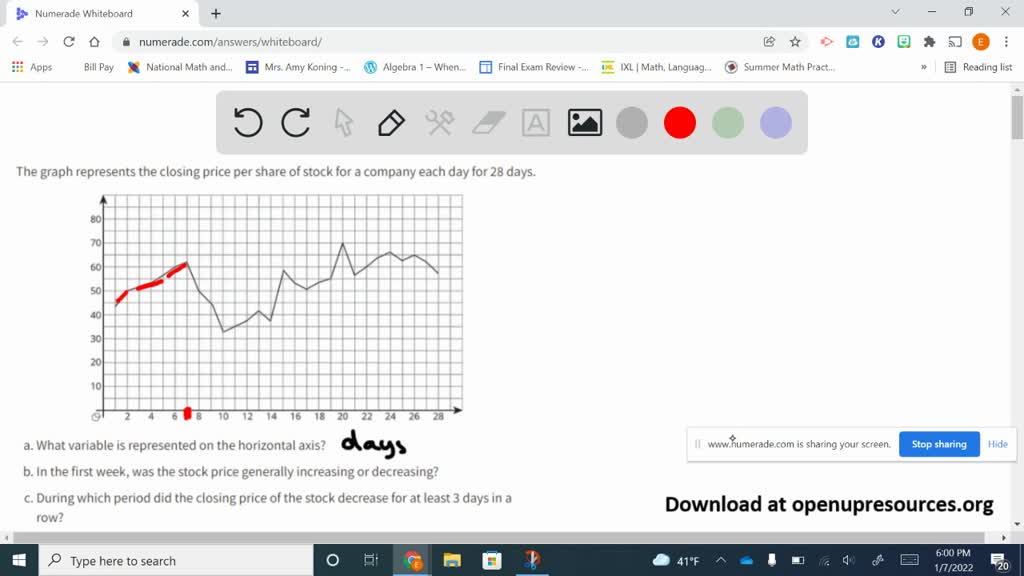Click the Undo icon on the whiteboard
This screenshot has height=576, width=1024.
tap(248, 122)
